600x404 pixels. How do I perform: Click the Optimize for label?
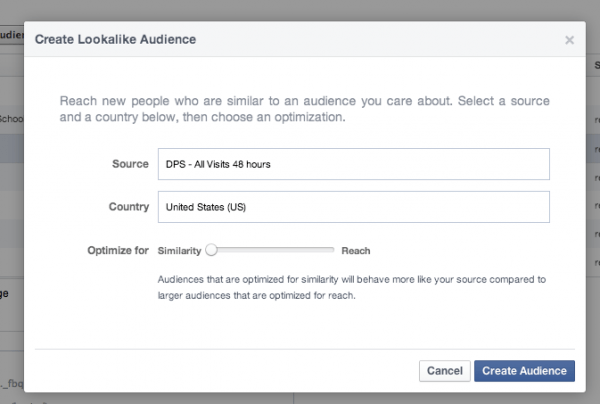(118, 250)
